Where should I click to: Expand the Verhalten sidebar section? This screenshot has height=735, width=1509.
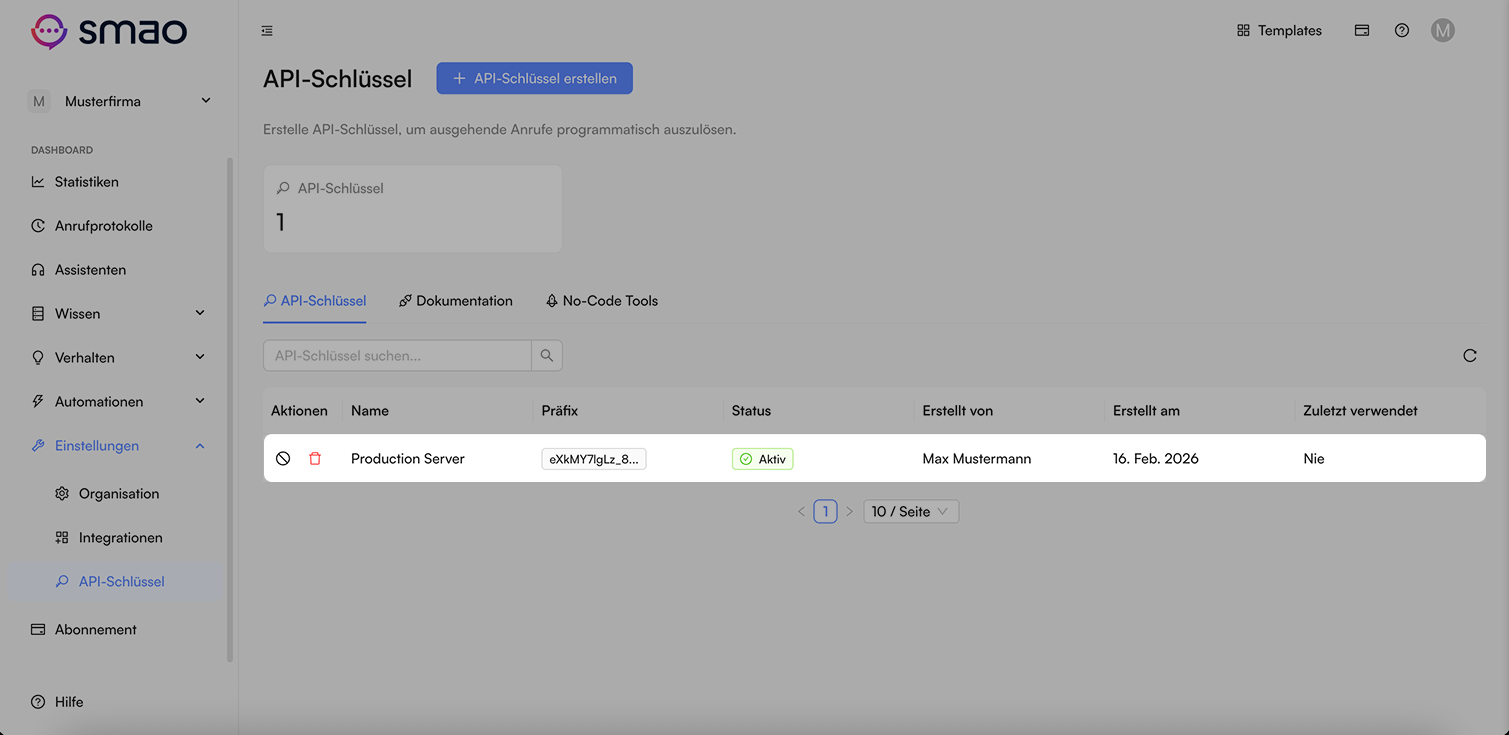pyautogui.click(x=118, y=358)
